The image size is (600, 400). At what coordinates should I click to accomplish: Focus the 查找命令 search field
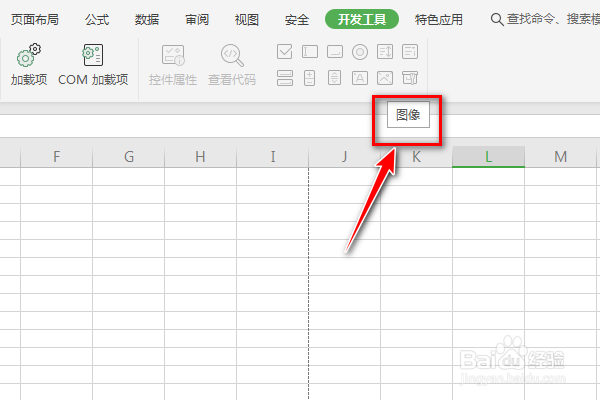(553, 19)
